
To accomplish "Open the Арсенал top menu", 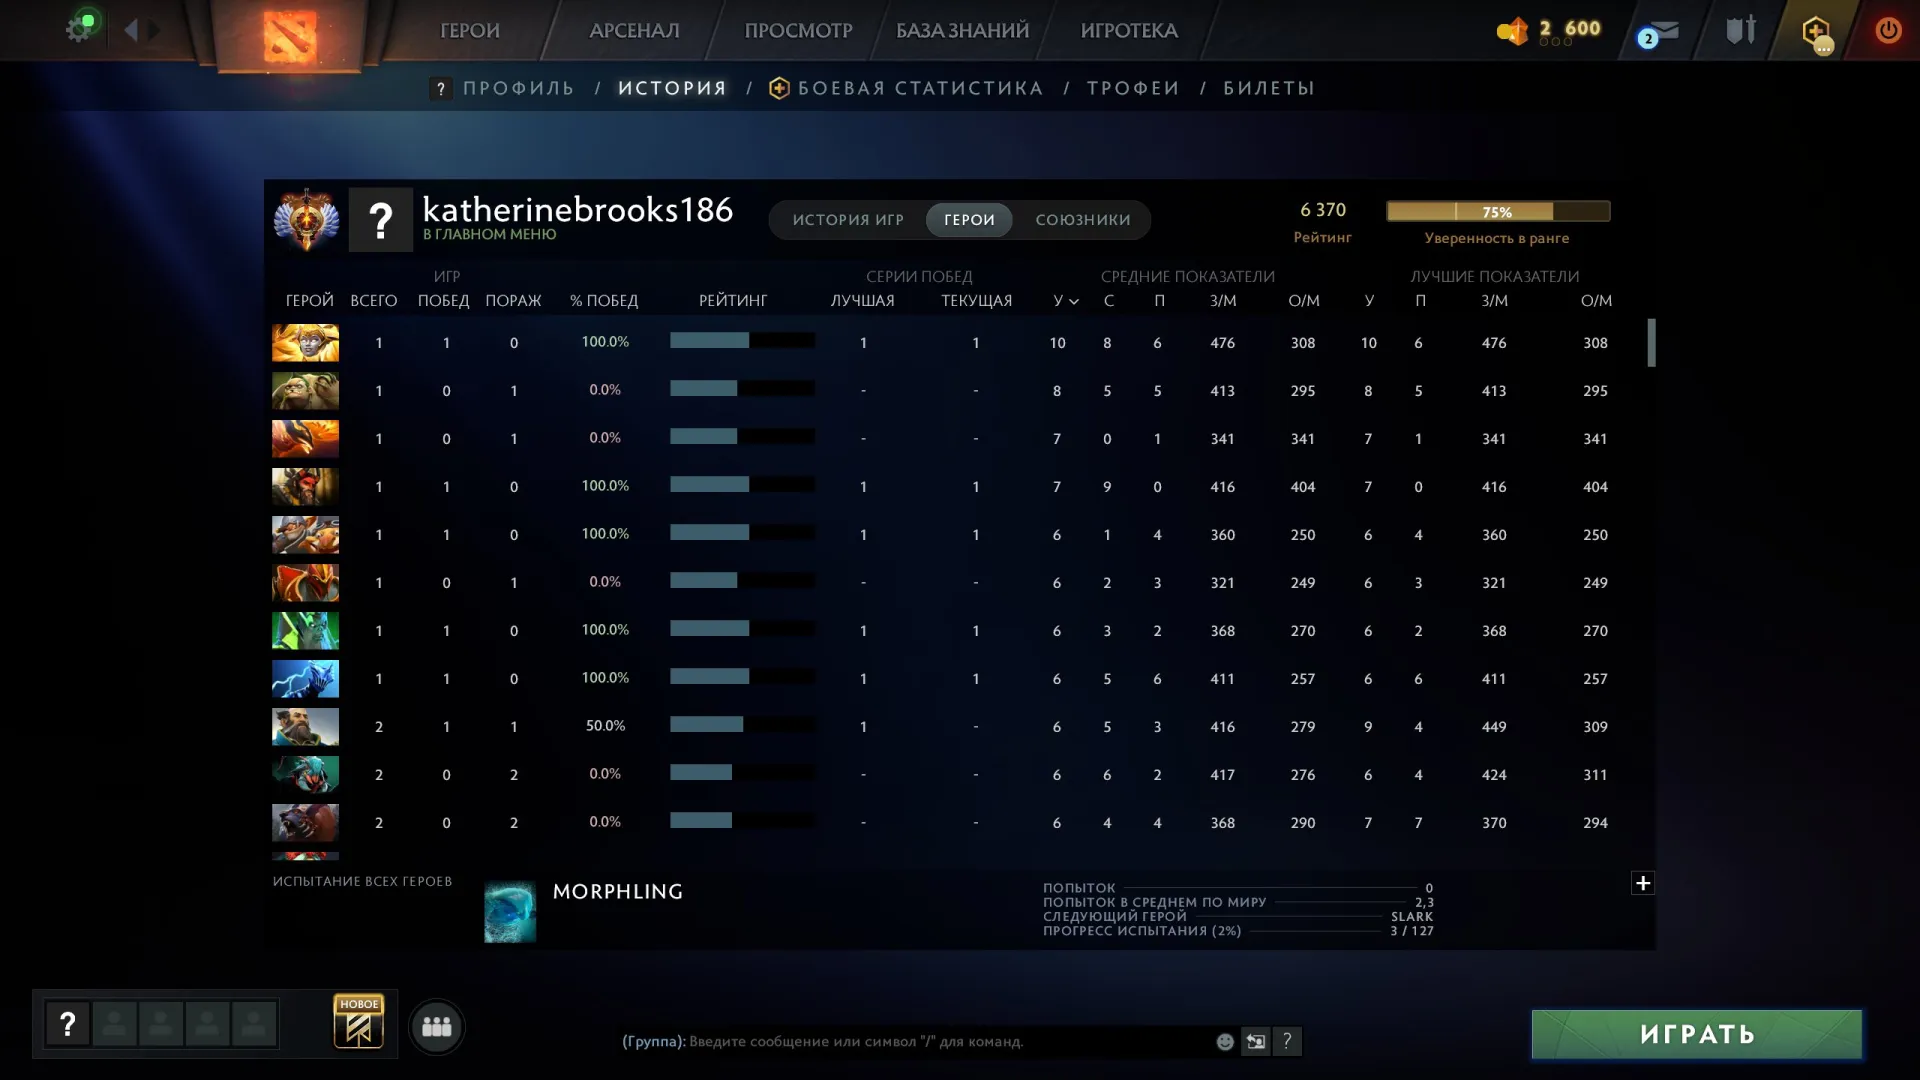I will click(x=634, y=31).
